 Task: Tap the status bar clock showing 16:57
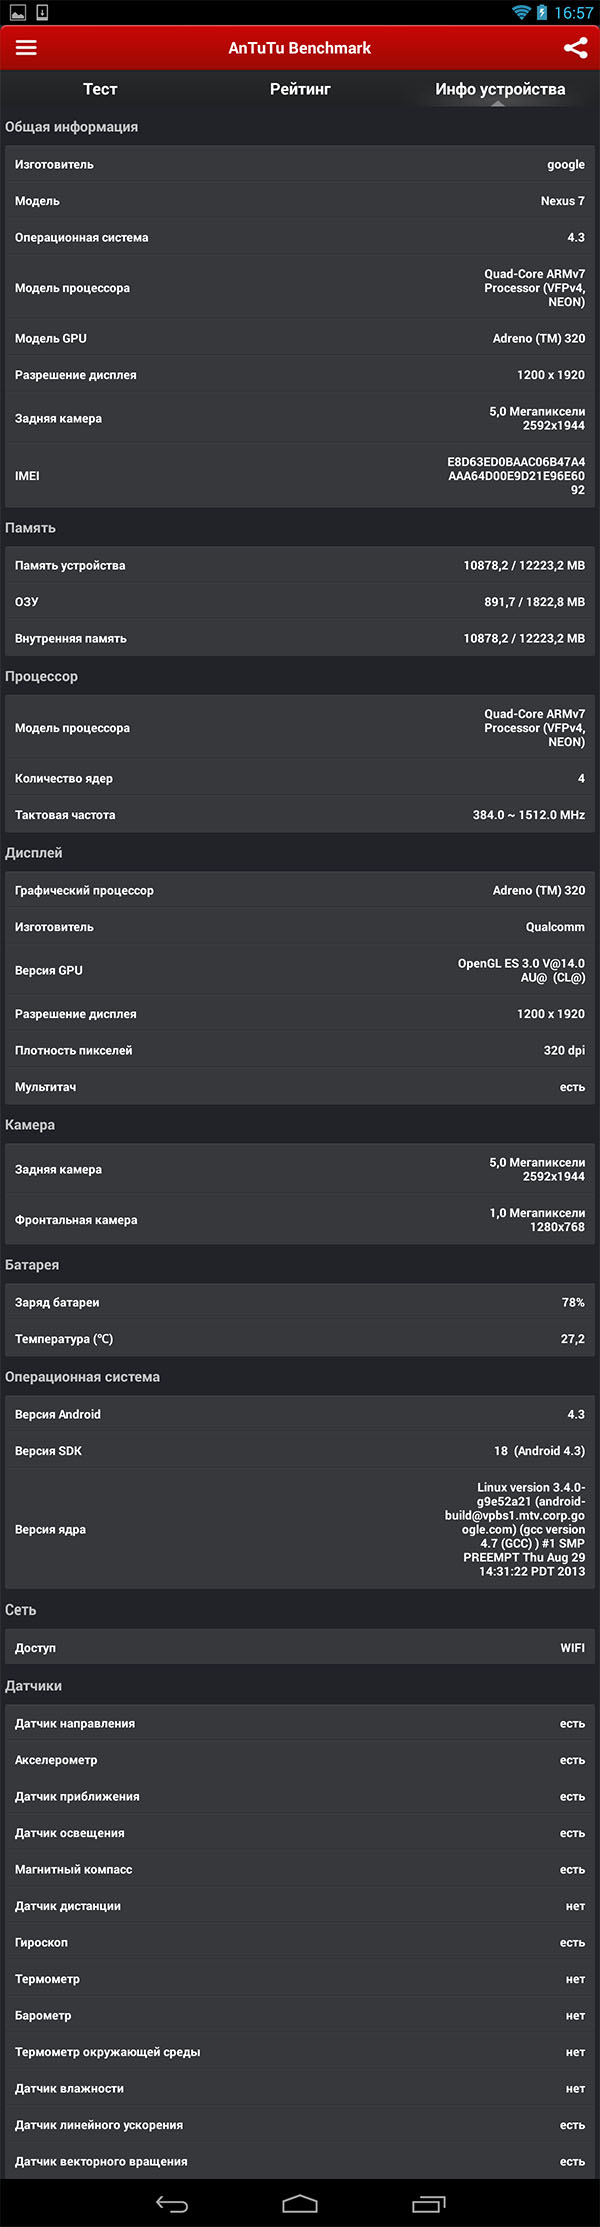pos(574,12)
